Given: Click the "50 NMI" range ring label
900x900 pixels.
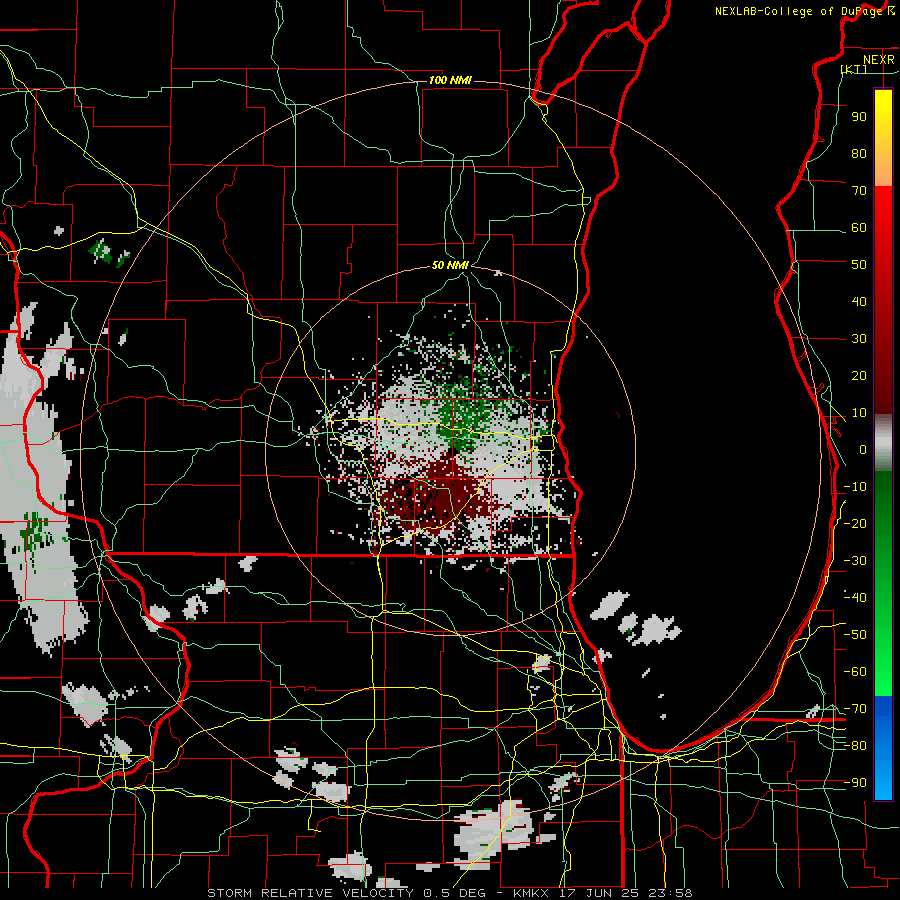Looking at the screenshot, I should tap(450, 265).
